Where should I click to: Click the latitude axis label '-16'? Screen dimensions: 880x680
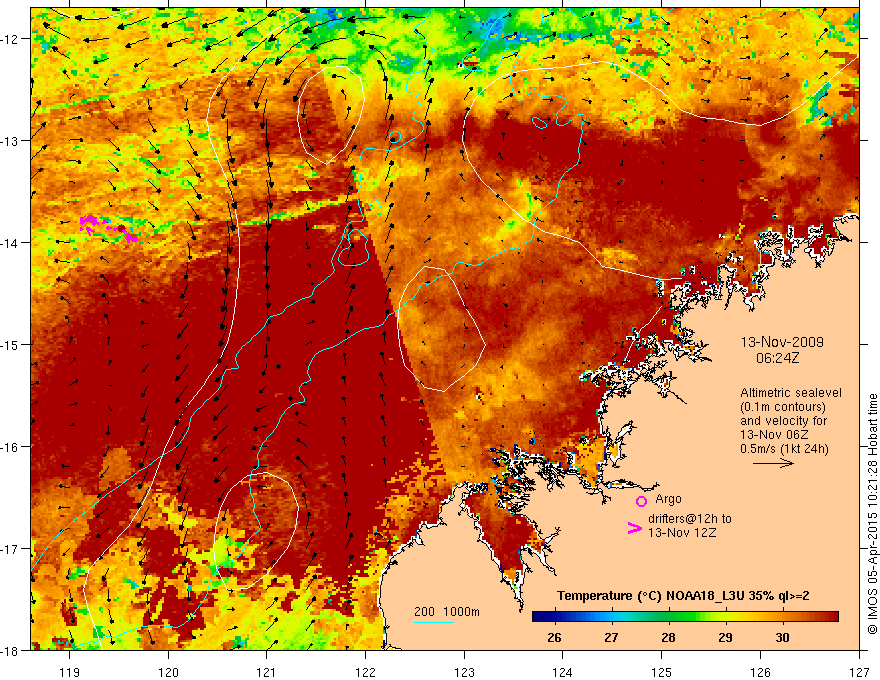pos(11,447)
